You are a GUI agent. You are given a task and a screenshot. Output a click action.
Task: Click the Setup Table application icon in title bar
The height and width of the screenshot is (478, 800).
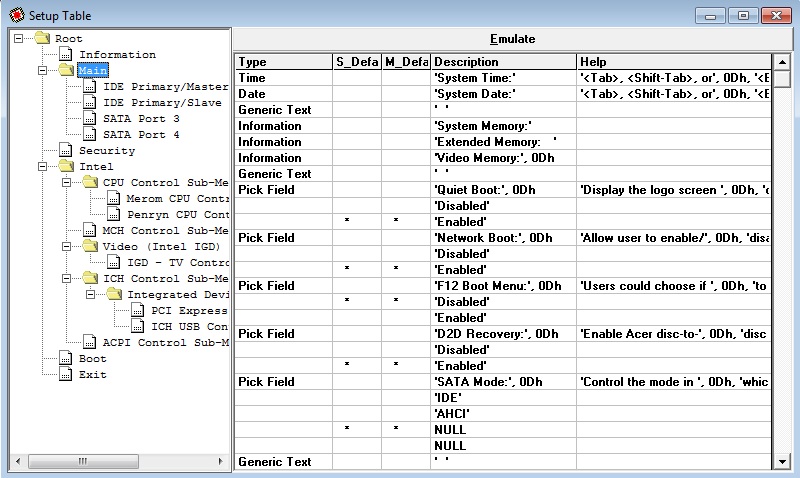(x=17, y=15)
